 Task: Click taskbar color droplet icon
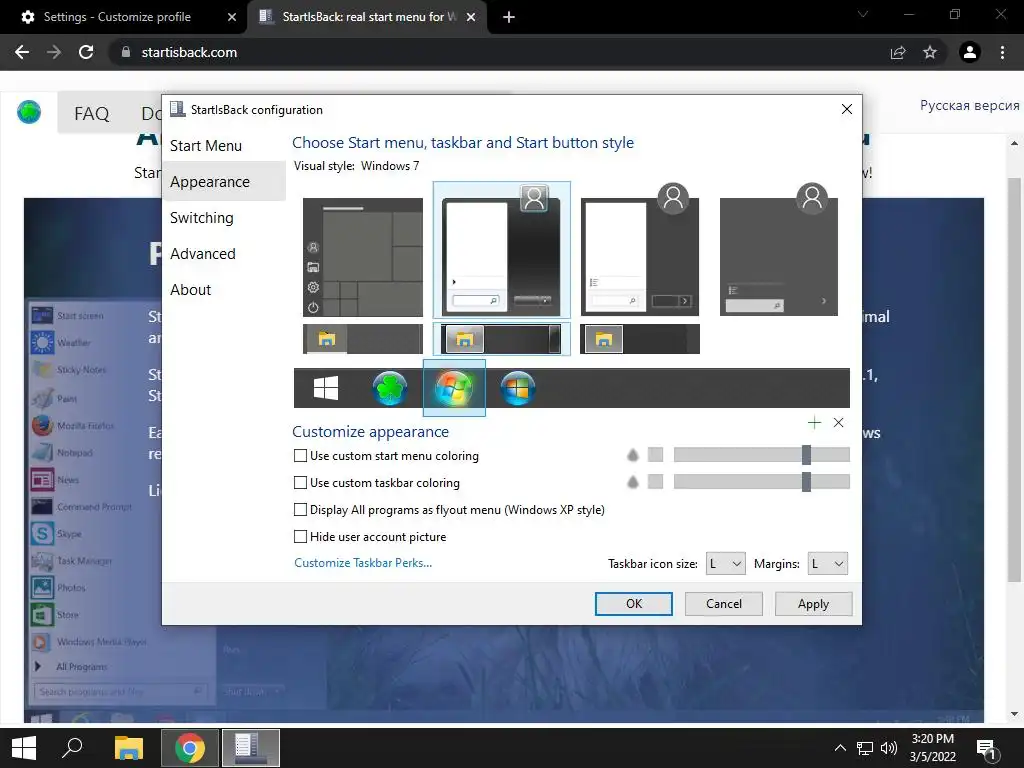coord(633,482)
